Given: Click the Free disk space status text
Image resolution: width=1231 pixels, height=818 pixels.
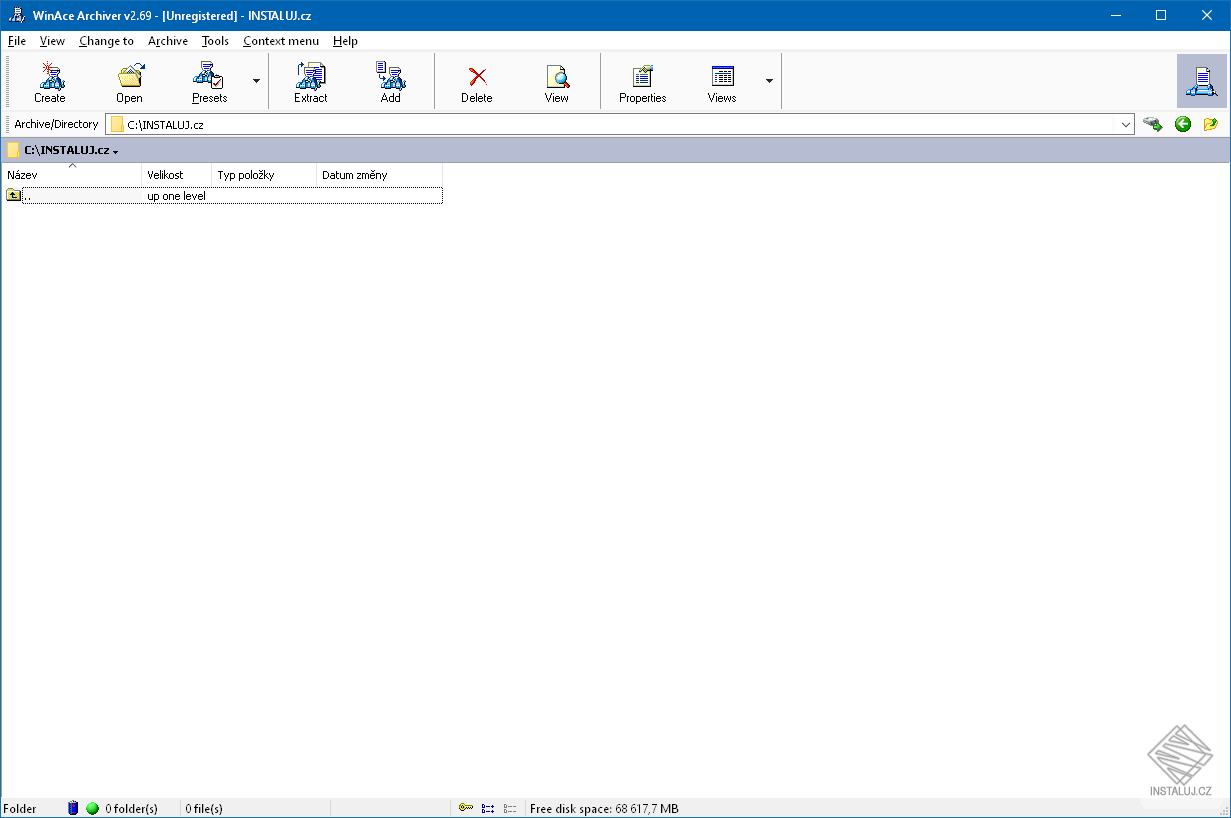Looking at the screenshot, I should [604, 809].
